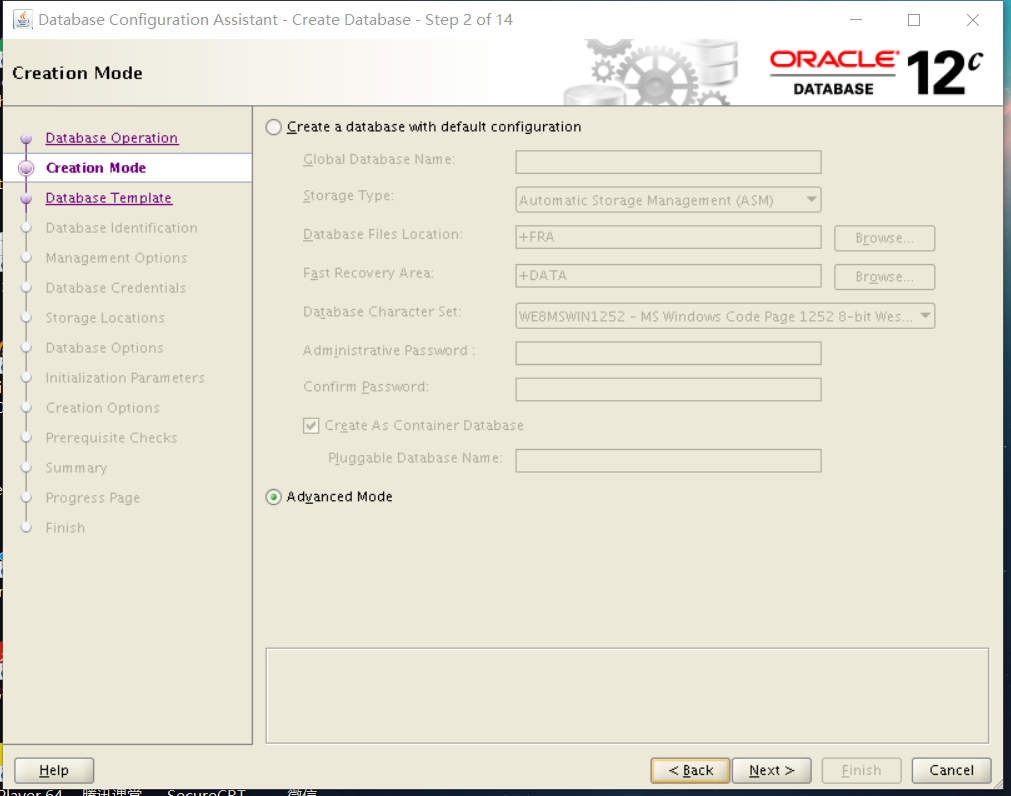Open the Storage Type dropdown
The height and width of the screenshot is (796, 1011).
(812, 199)
